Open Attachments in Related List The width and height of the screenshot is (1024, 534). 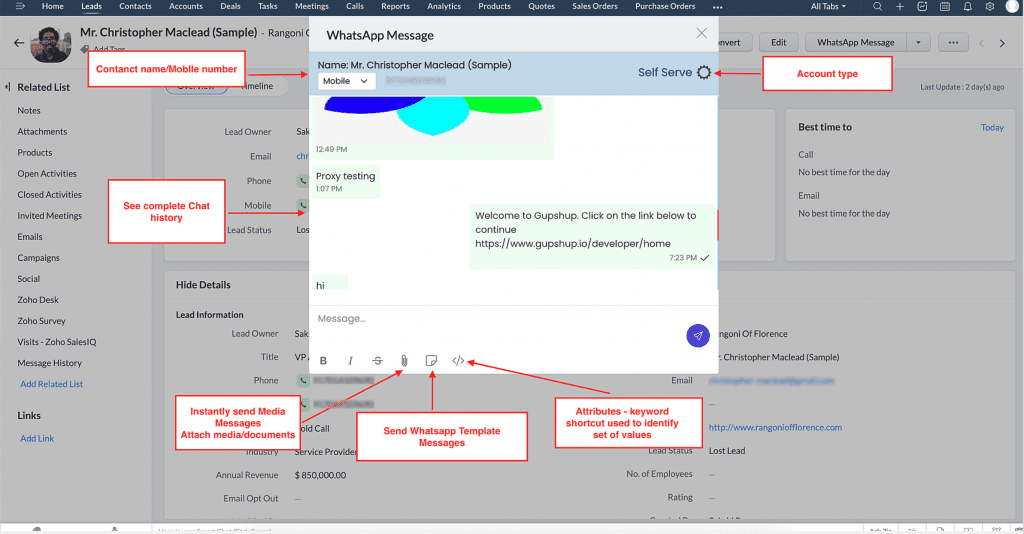[42, 131]
